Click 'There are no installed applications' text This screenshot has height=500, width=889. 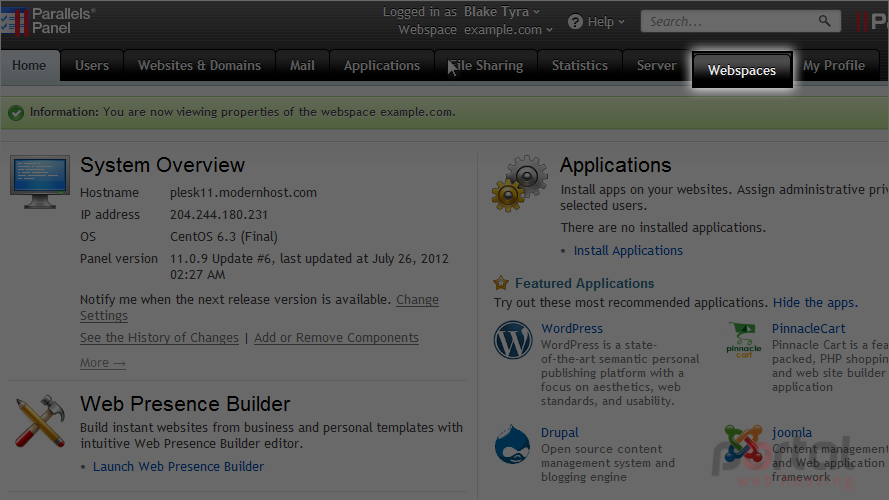(663, 228)
